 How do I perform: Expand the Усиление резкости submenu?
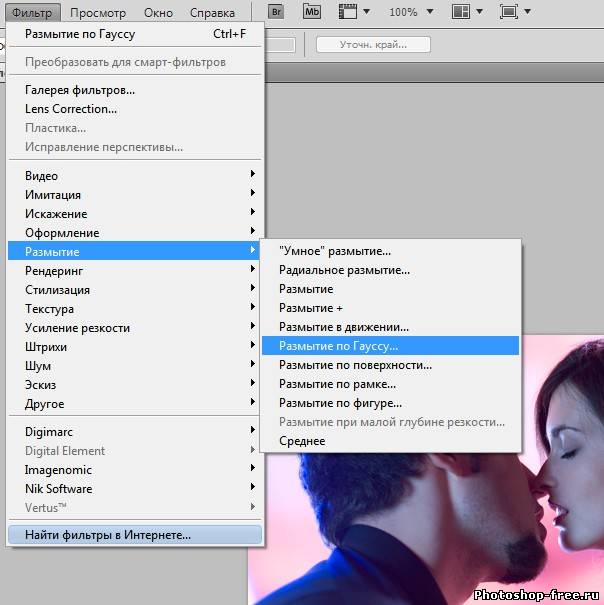tap(78, 328)
